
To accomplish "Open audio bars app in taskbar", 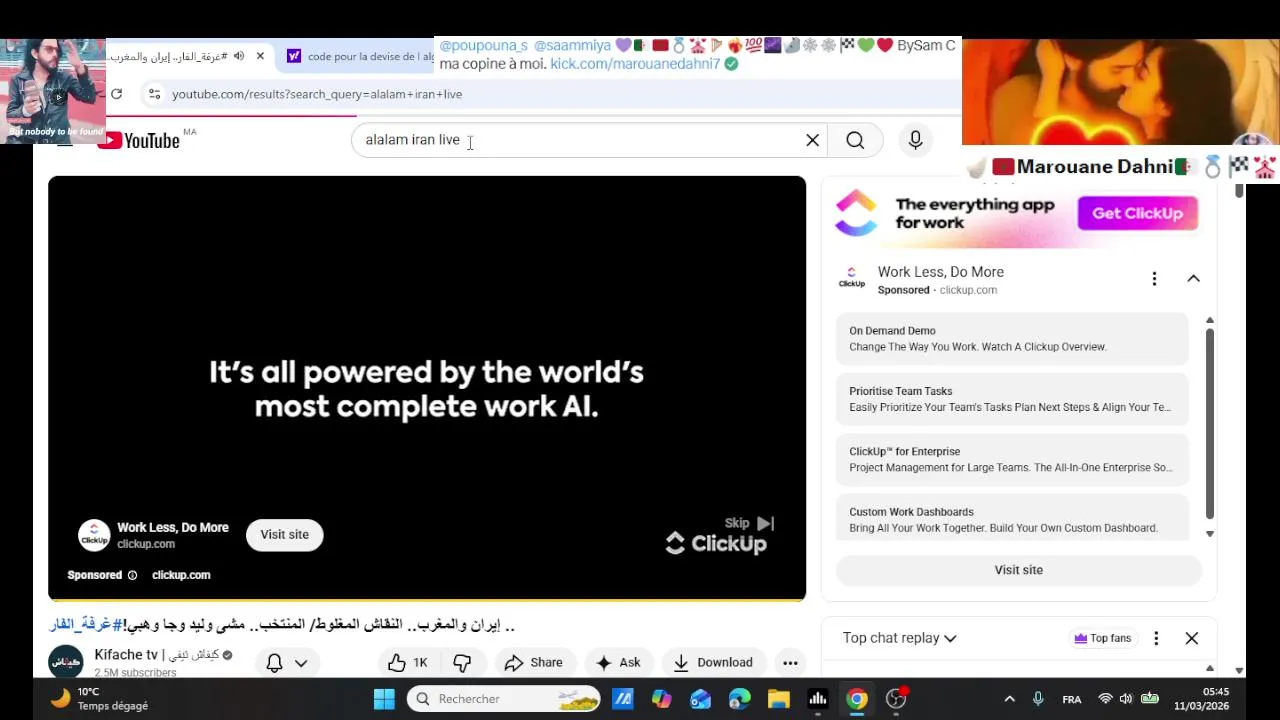I will [x=817, y=699].
